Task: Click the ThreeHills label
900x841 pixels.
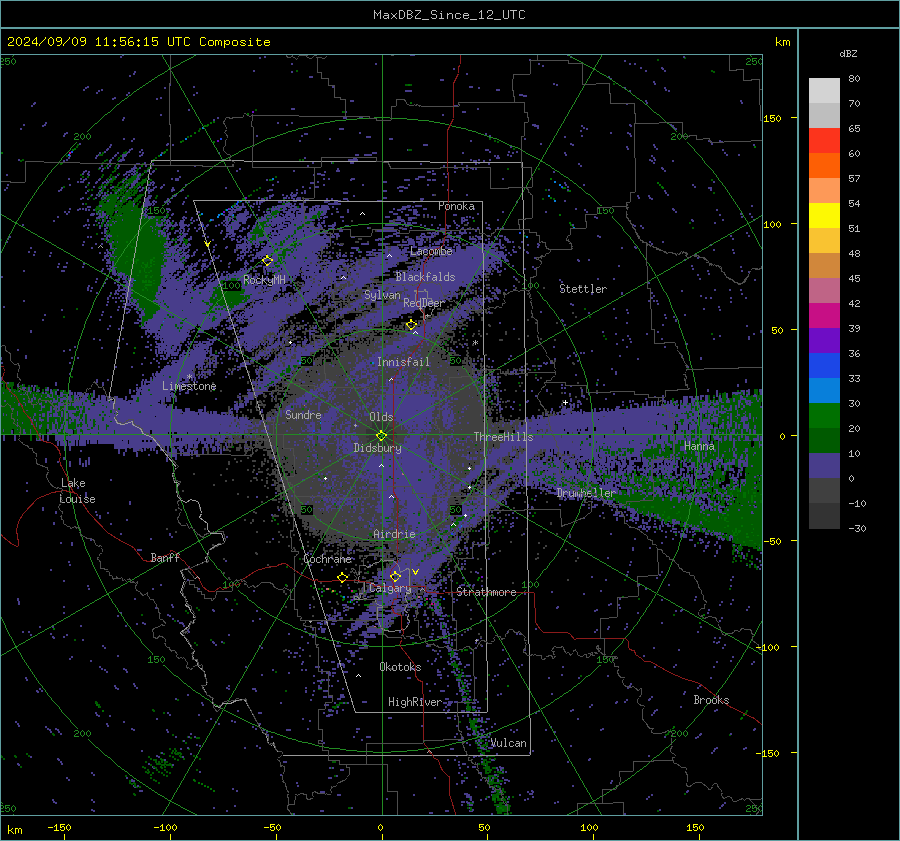Action: click(503, 437)
